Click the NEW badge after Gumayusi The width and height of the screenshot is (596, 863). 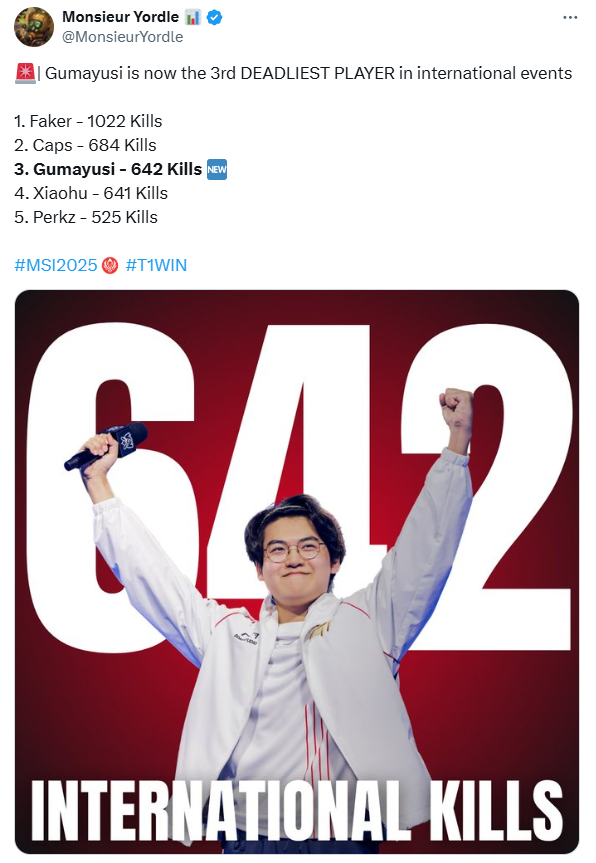pos(217,170)
